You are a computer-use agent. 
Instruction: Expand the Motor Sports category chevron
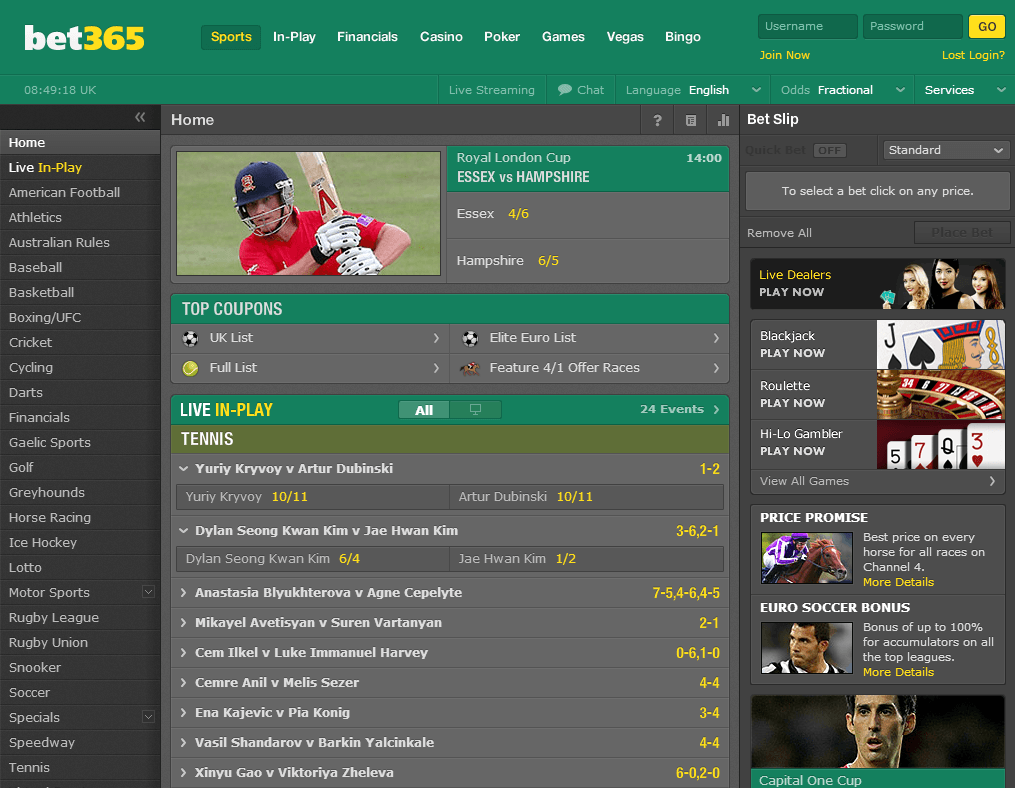148,592
